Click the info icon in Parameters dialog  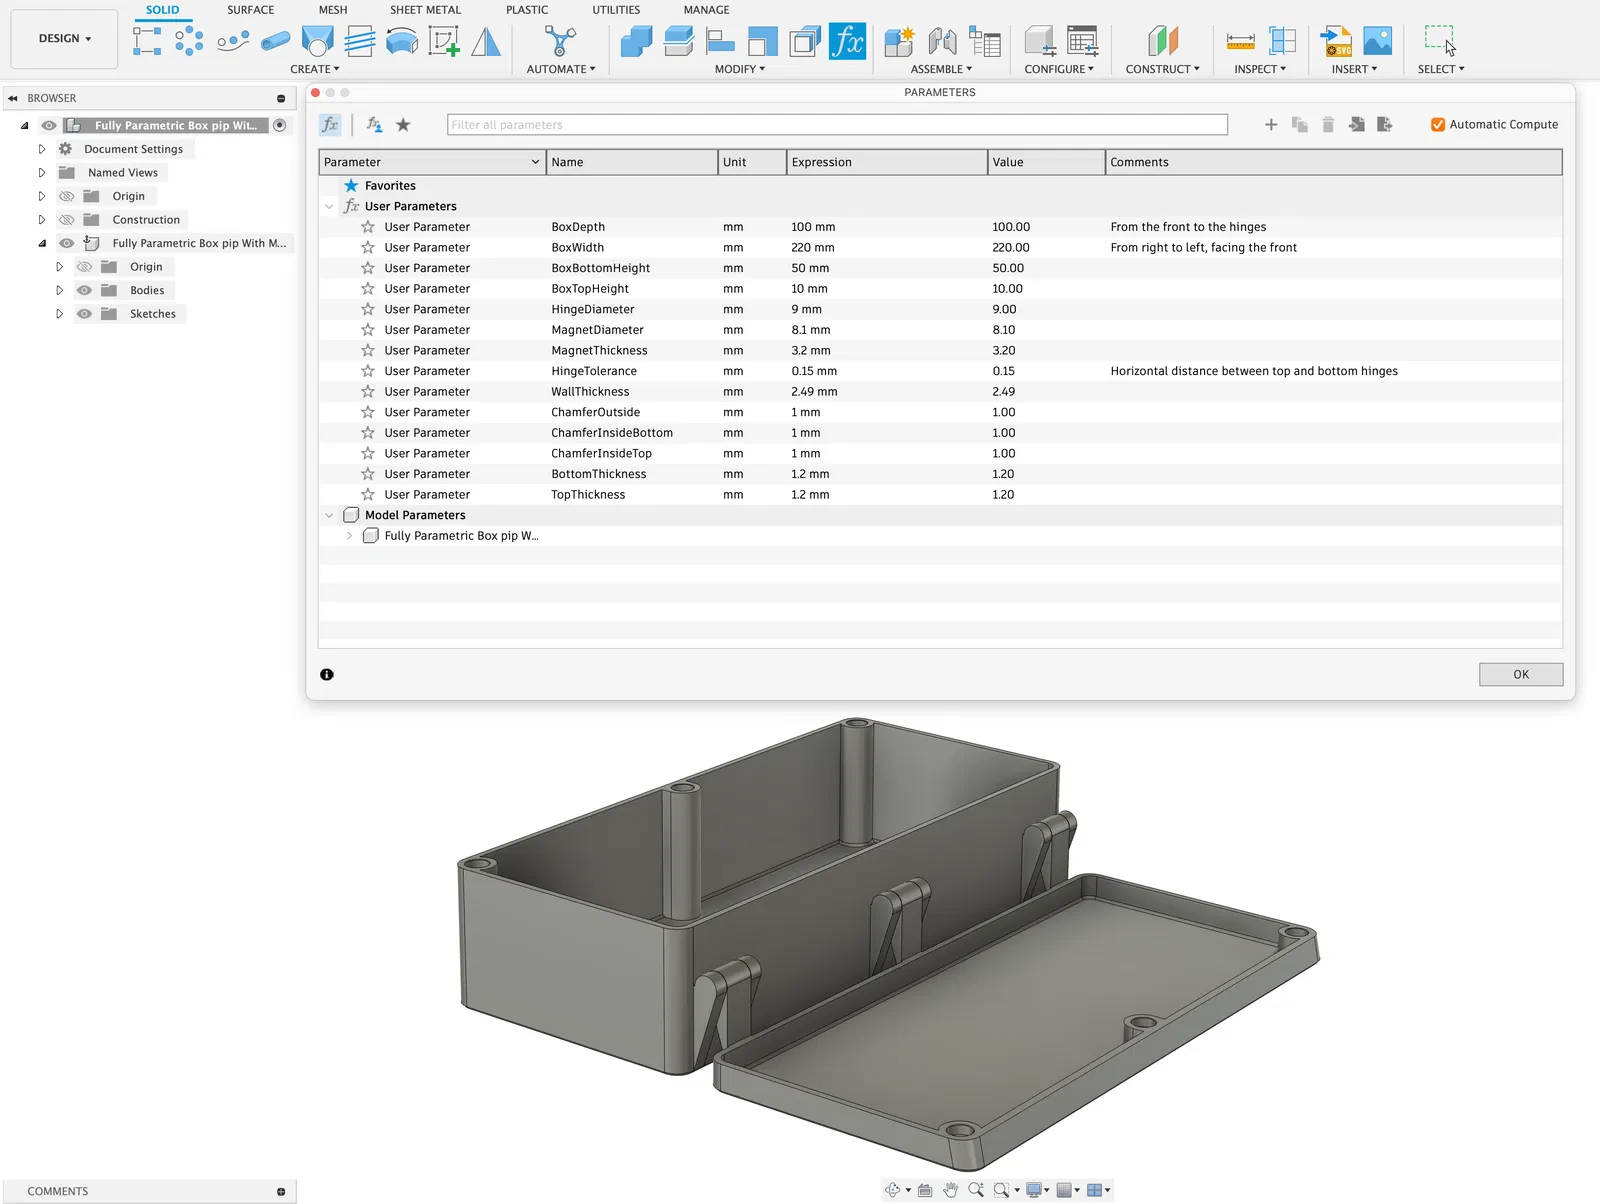[x=327, y=675]
